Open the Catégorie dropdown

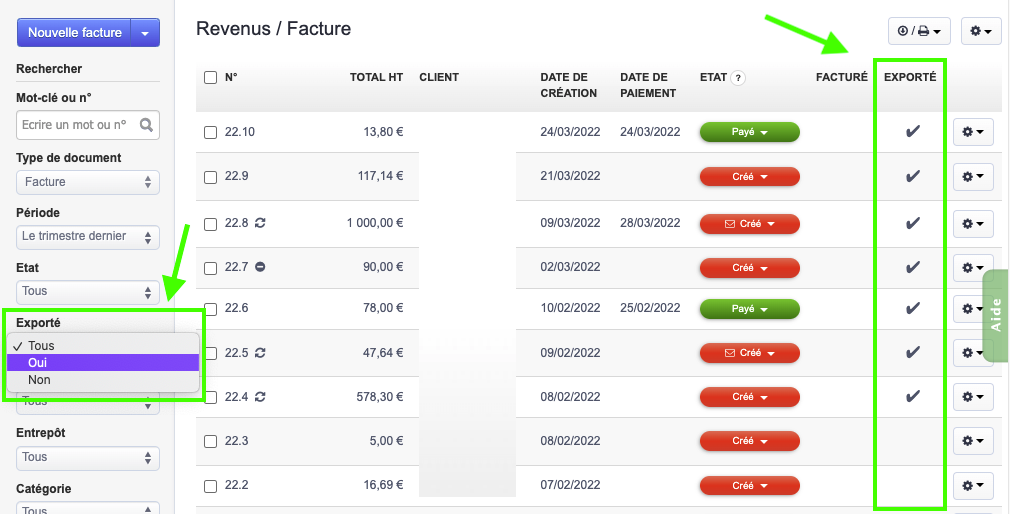pyautogui.click(x=88, y=508)
